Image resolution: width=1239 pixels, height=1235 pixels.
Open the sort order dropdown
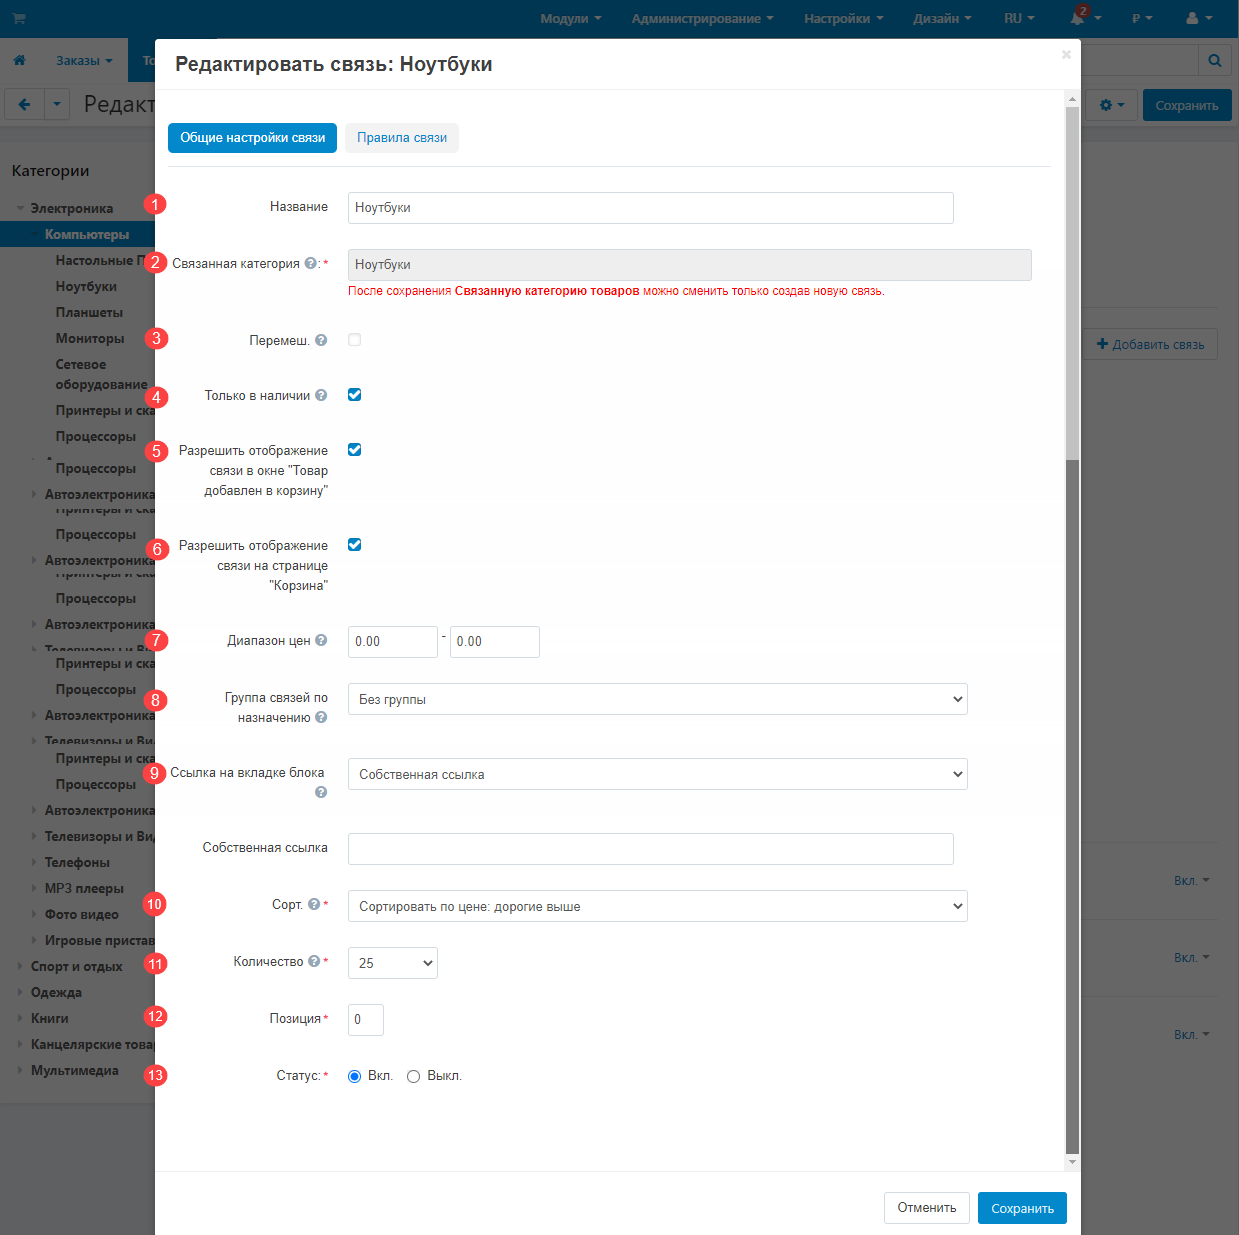[x=657, y=906]
